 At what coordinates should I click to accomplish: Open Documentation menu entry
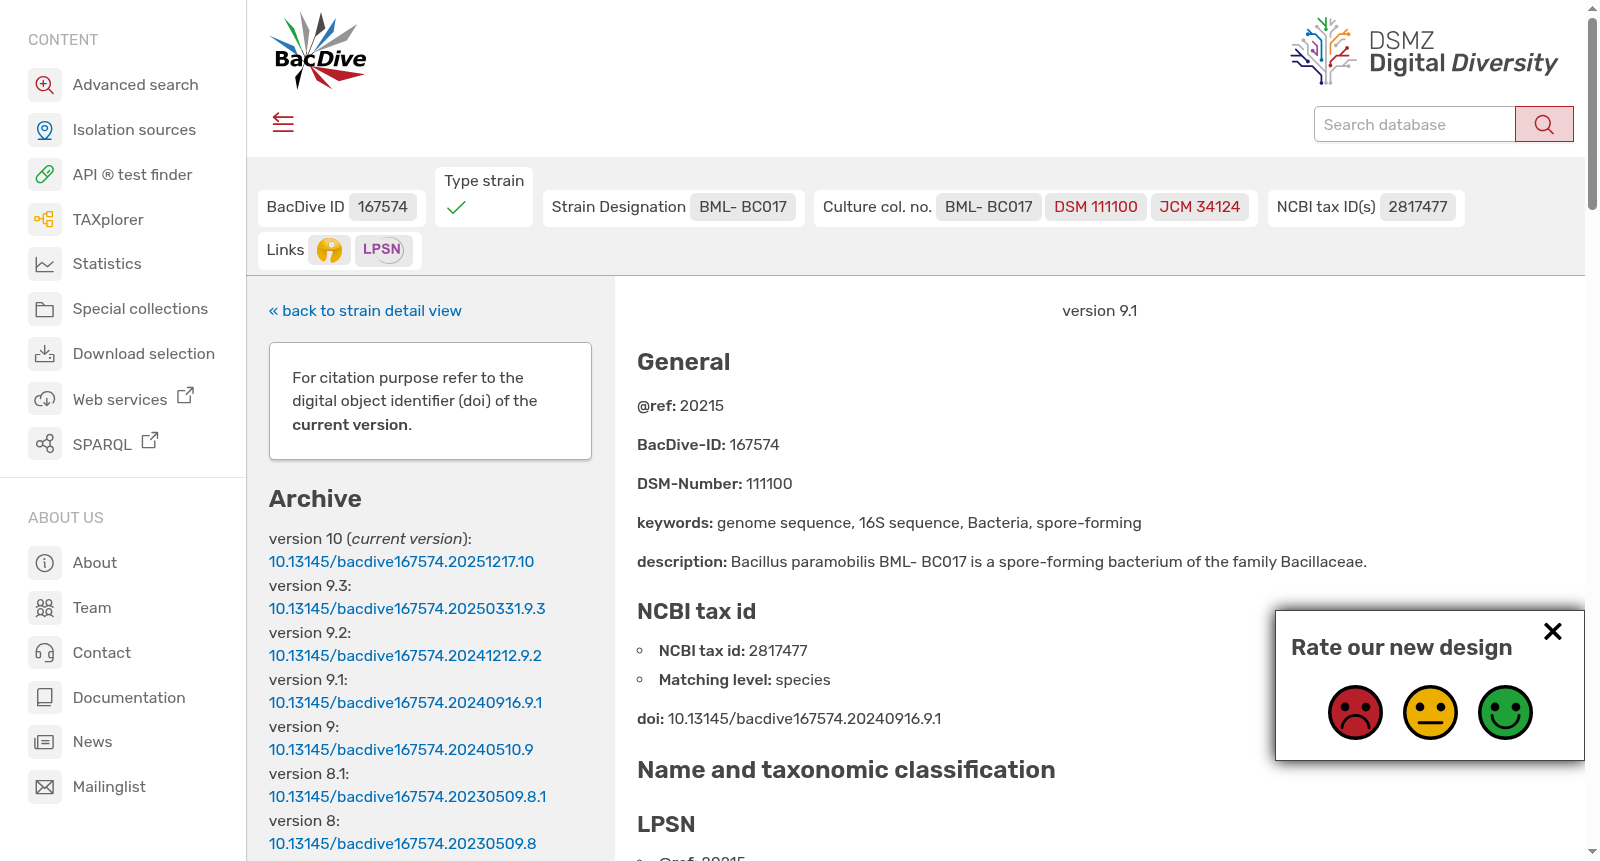[x=129, y=698]
